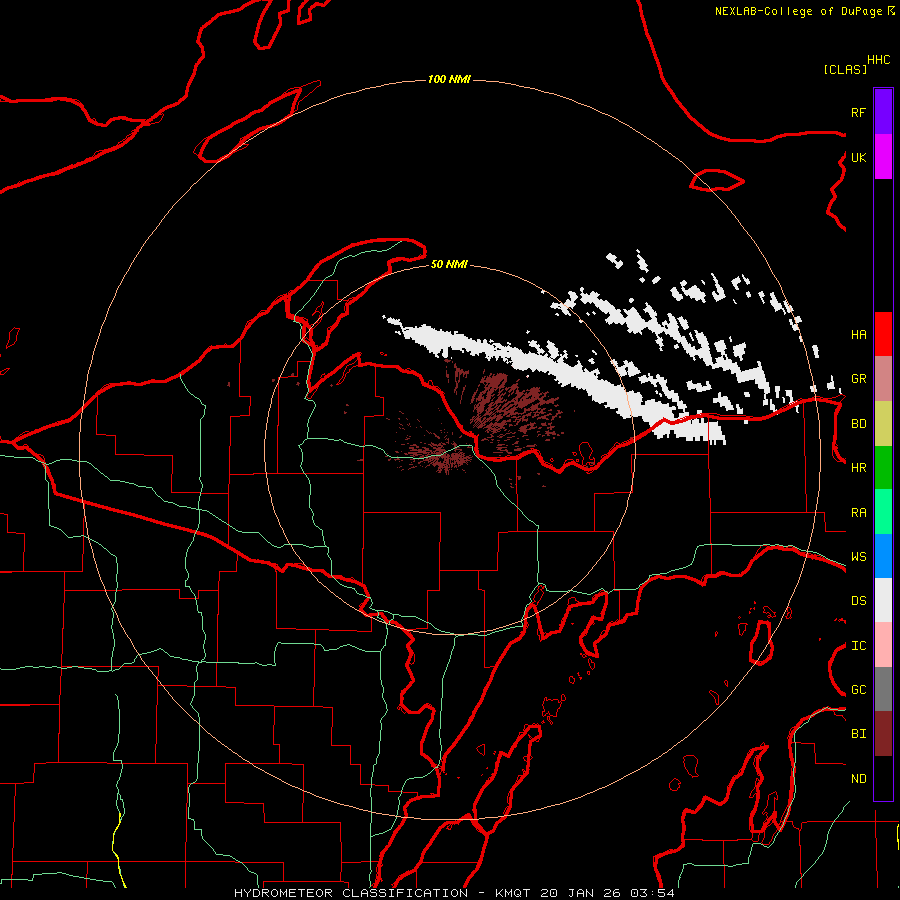This screenshot has width=900, height=900.
Task: Click the GC legend label
Action: (858, 690)
